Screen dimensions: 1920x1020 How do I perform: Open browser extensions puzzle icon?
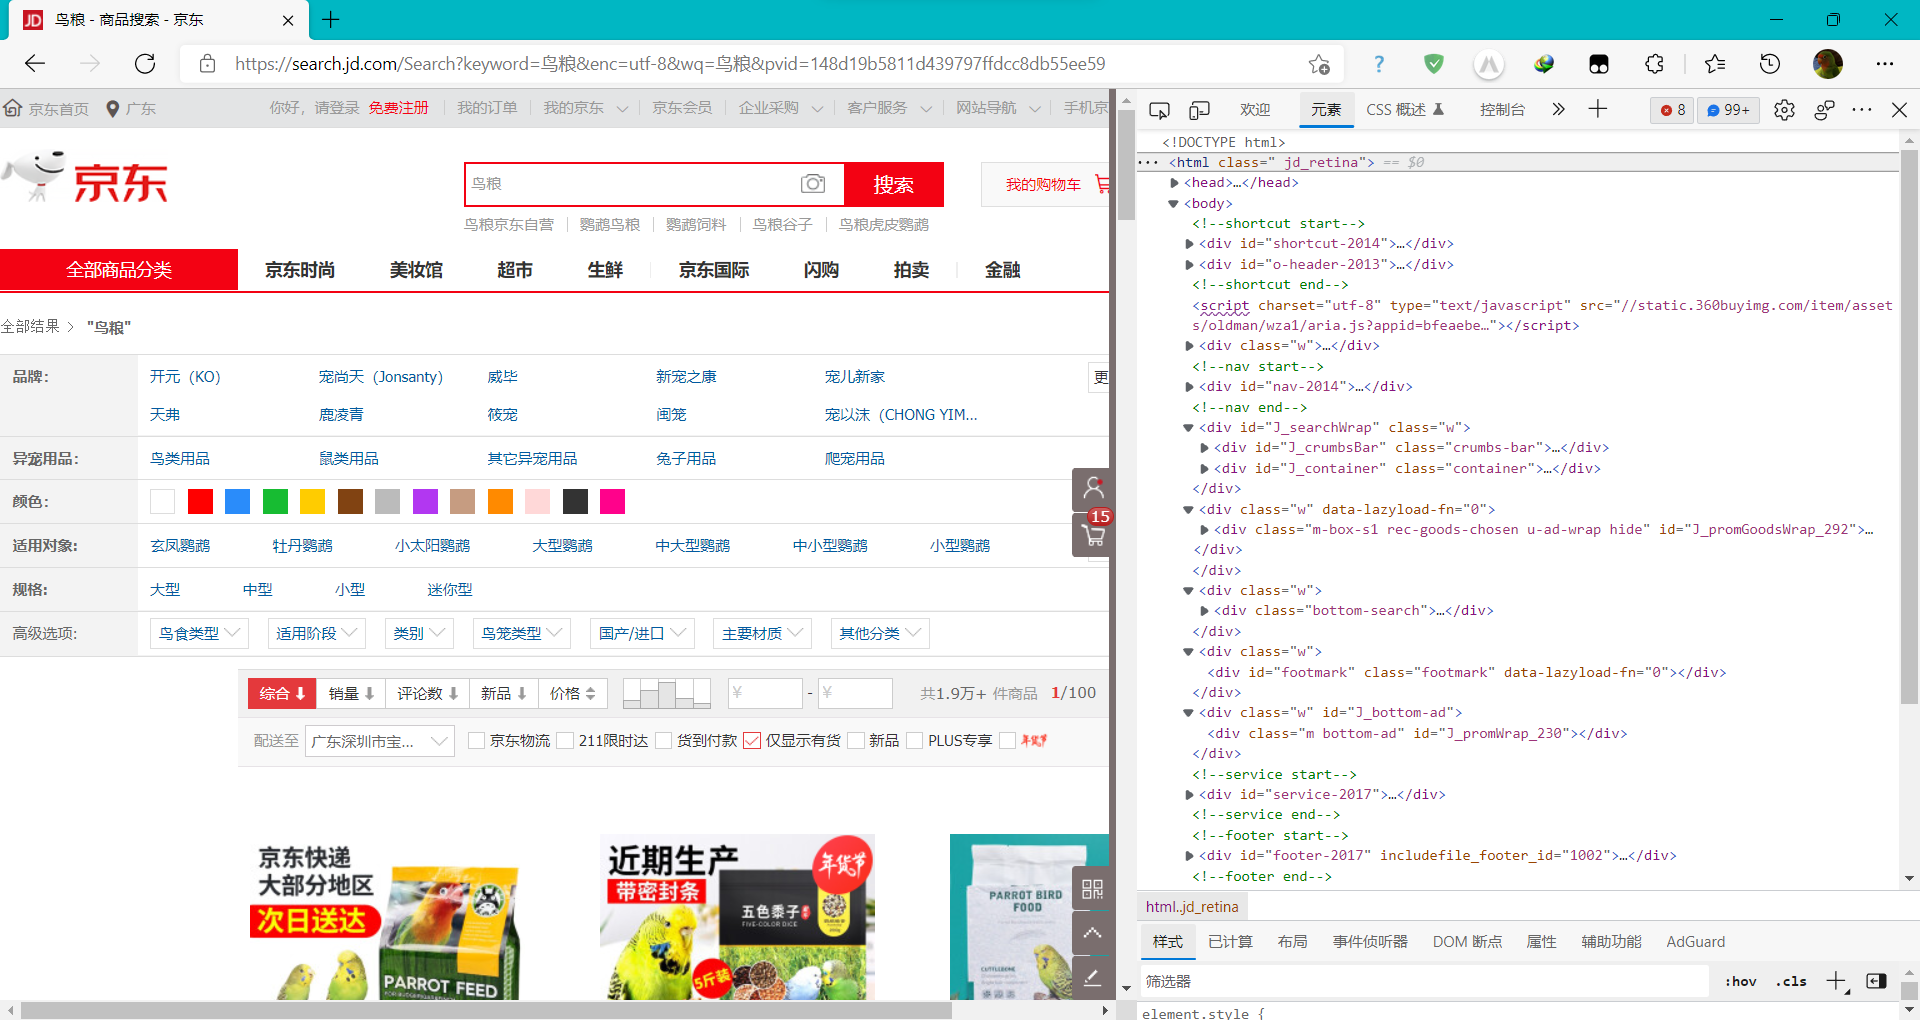(1654, 64)
